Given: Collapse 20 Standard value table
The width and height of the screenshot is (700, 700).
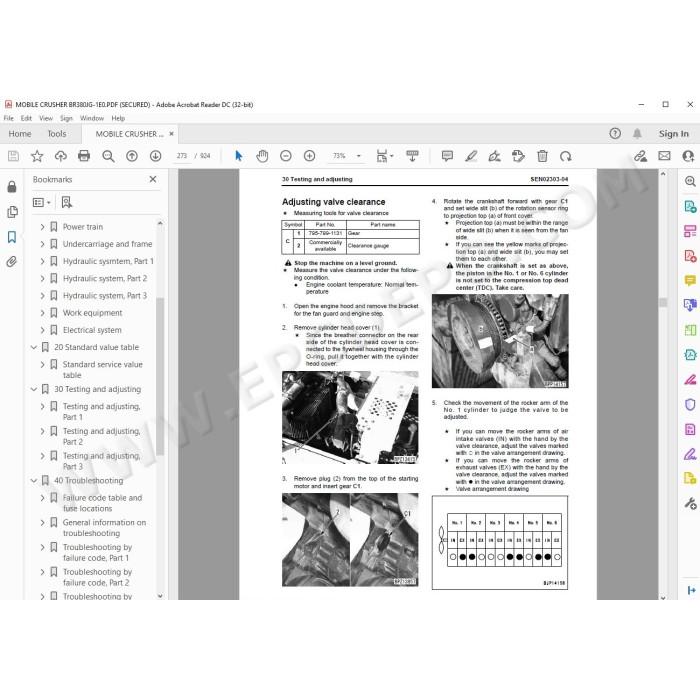Looking at the screenshot, I should 34,347.
